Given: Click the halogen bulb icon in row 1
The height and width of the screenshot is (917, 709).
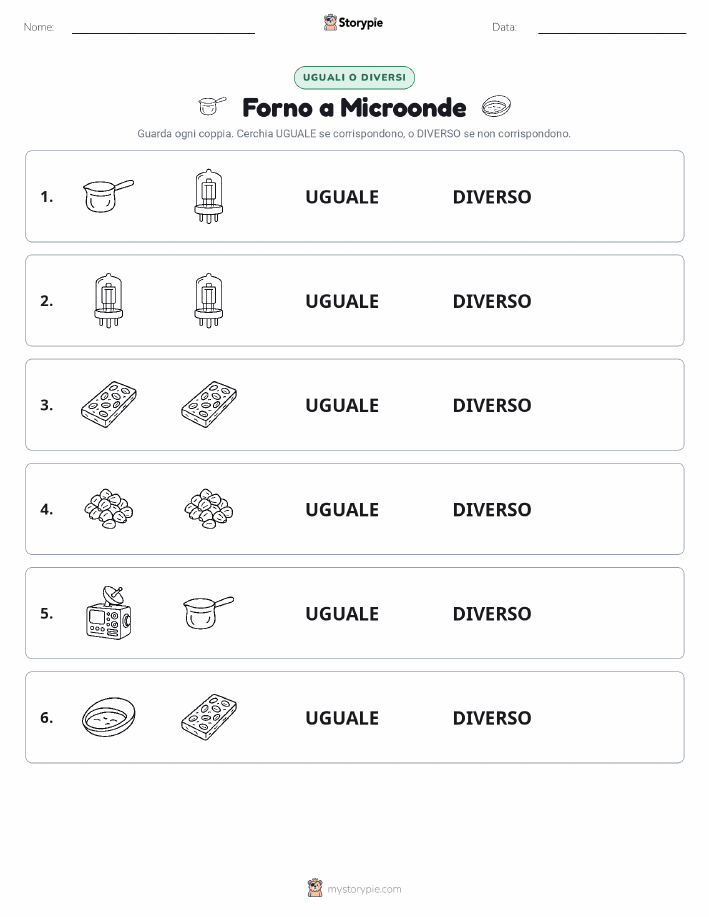Looking at the screenshot, I should point(209,196).
